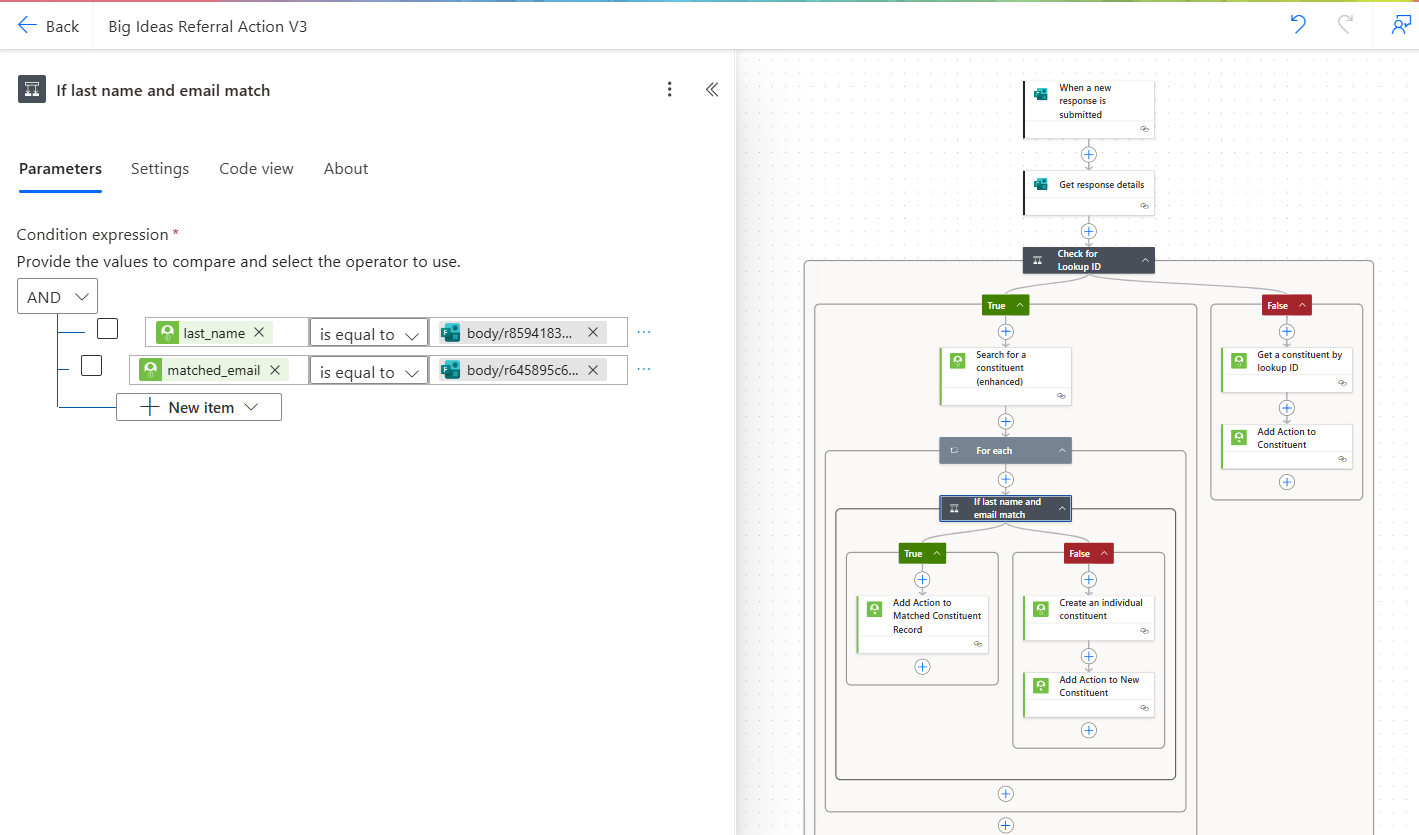1419x835 pixels.
Task: Switch to the Settings tab
Action: [x=159, y=168]
